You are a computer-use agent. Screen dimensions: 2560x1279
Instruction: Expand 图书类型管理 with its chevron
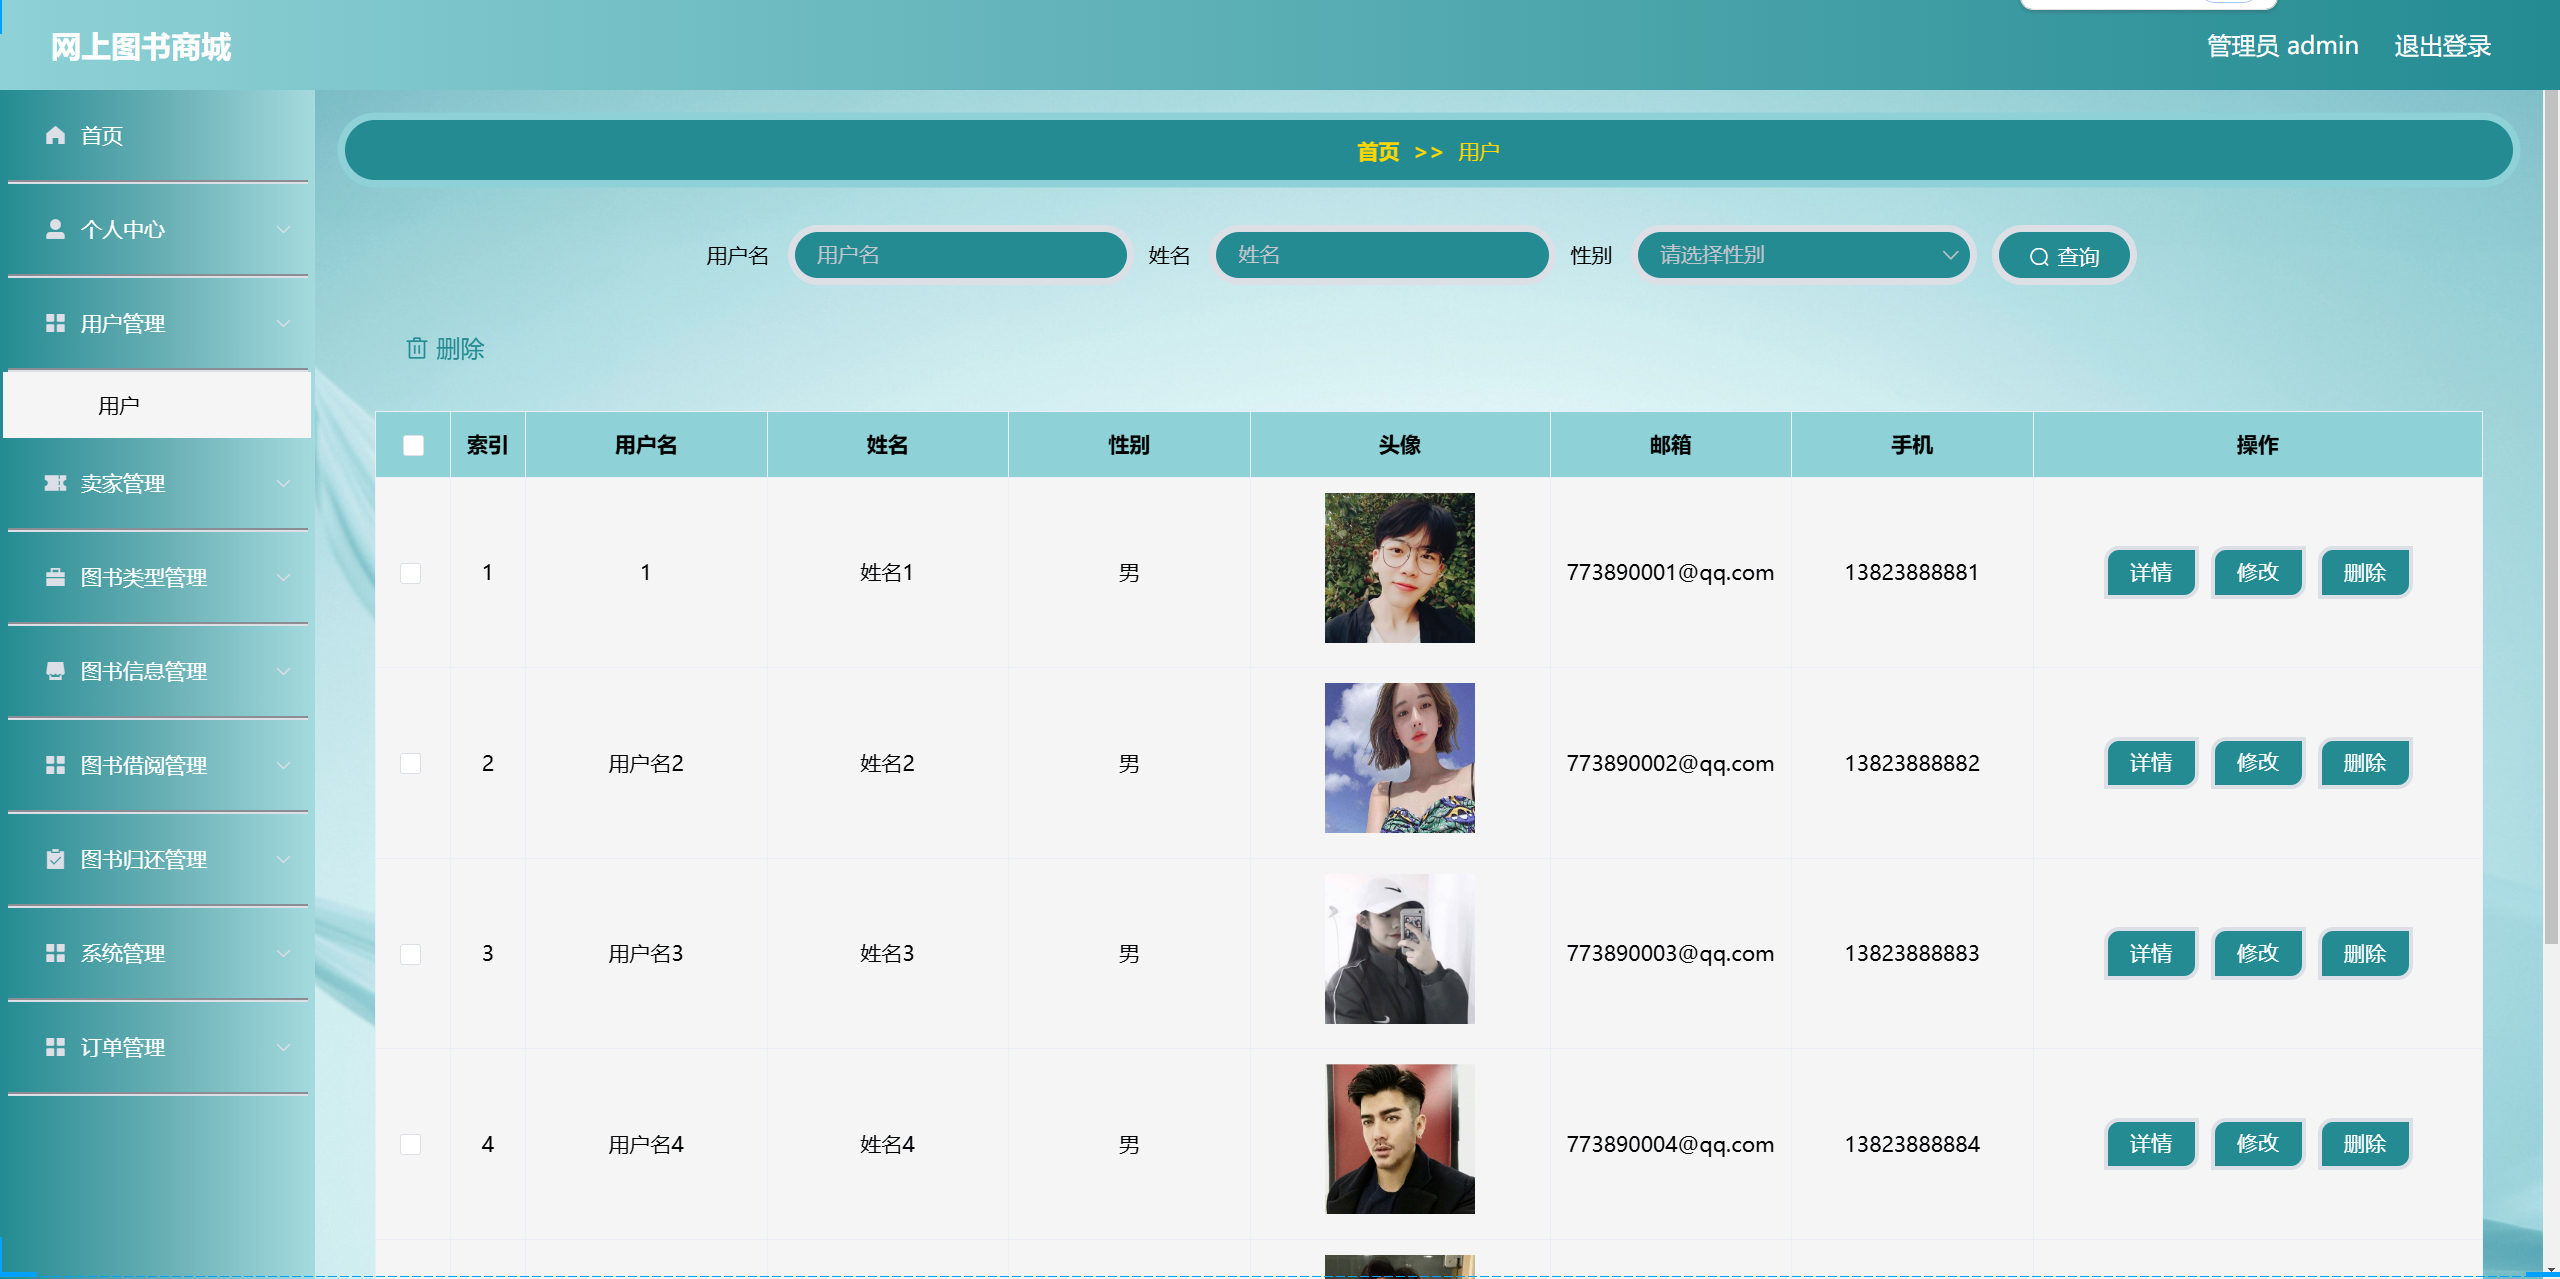click(284, 577)
